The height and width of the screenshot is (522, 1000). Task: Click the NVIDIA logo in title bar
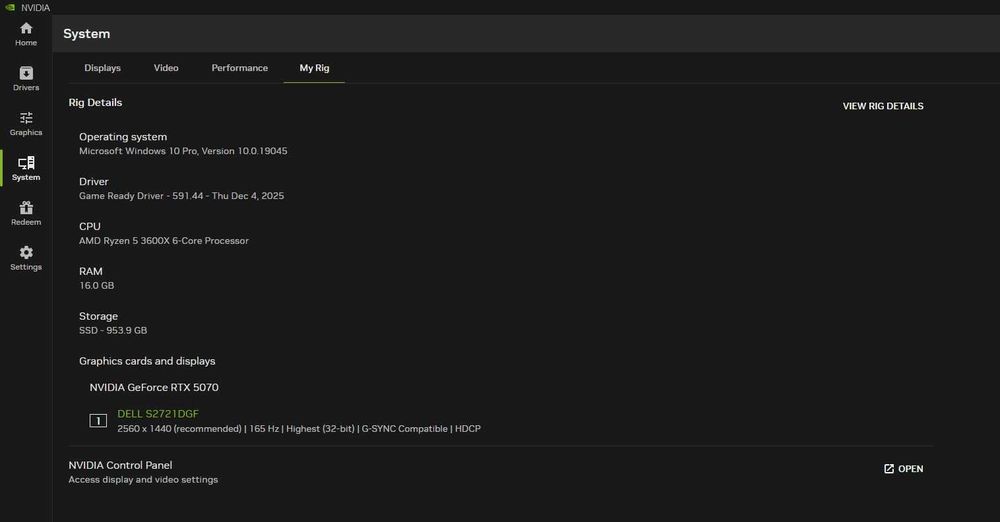click(x=10, y=8)
